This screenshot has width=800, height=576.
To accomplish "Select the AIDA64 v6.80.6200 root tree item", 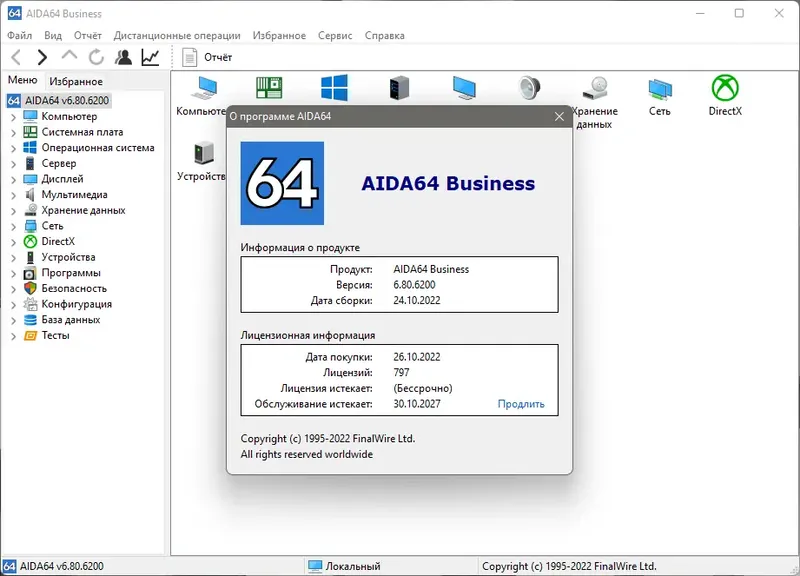I will coord(67,101).
